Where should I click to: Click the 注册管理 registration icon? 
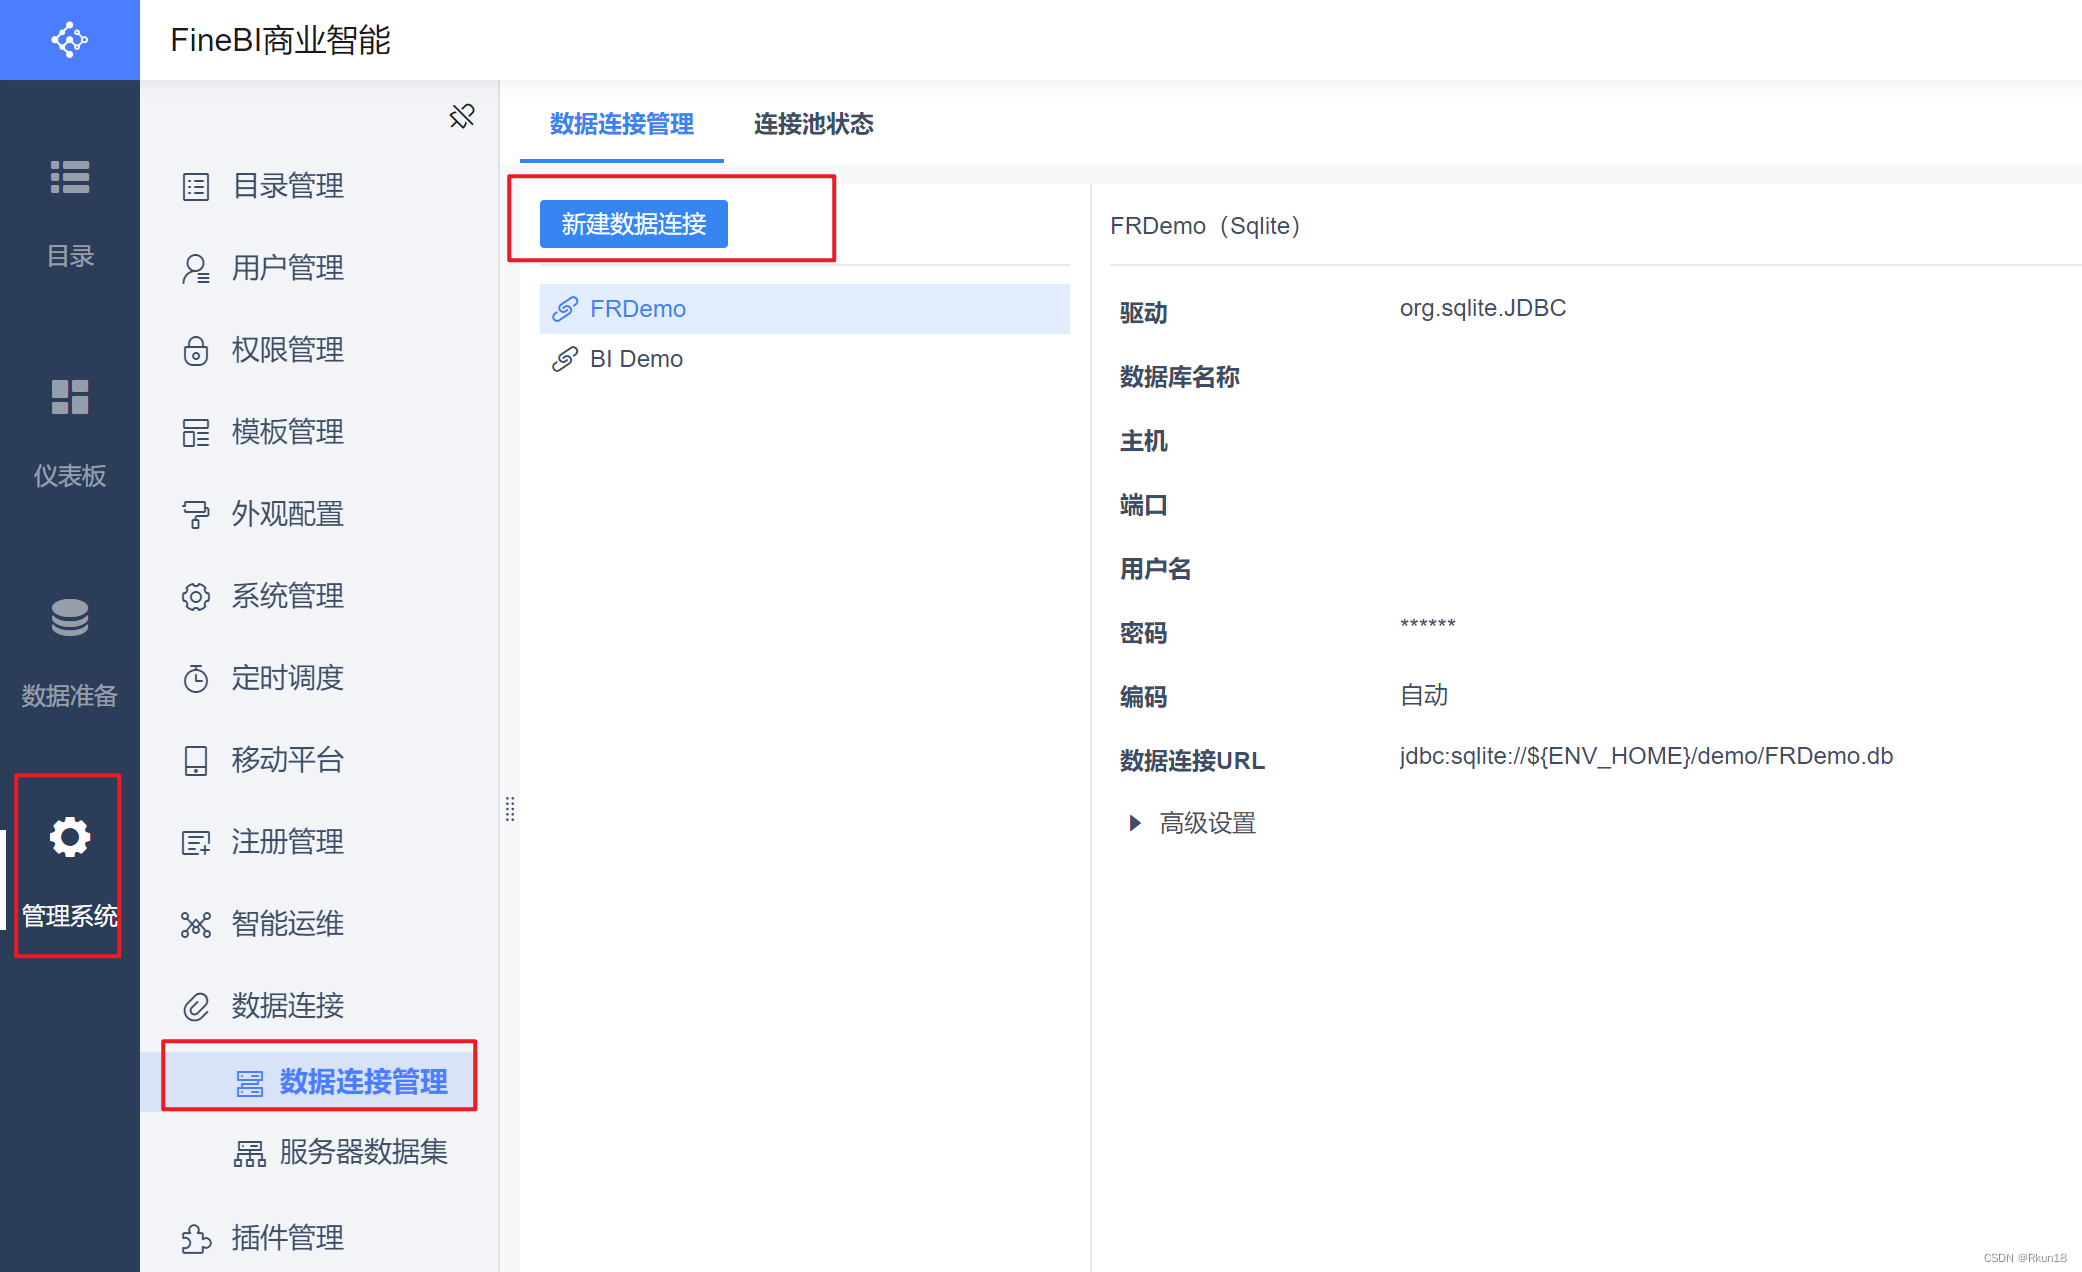tap(196, 843)
